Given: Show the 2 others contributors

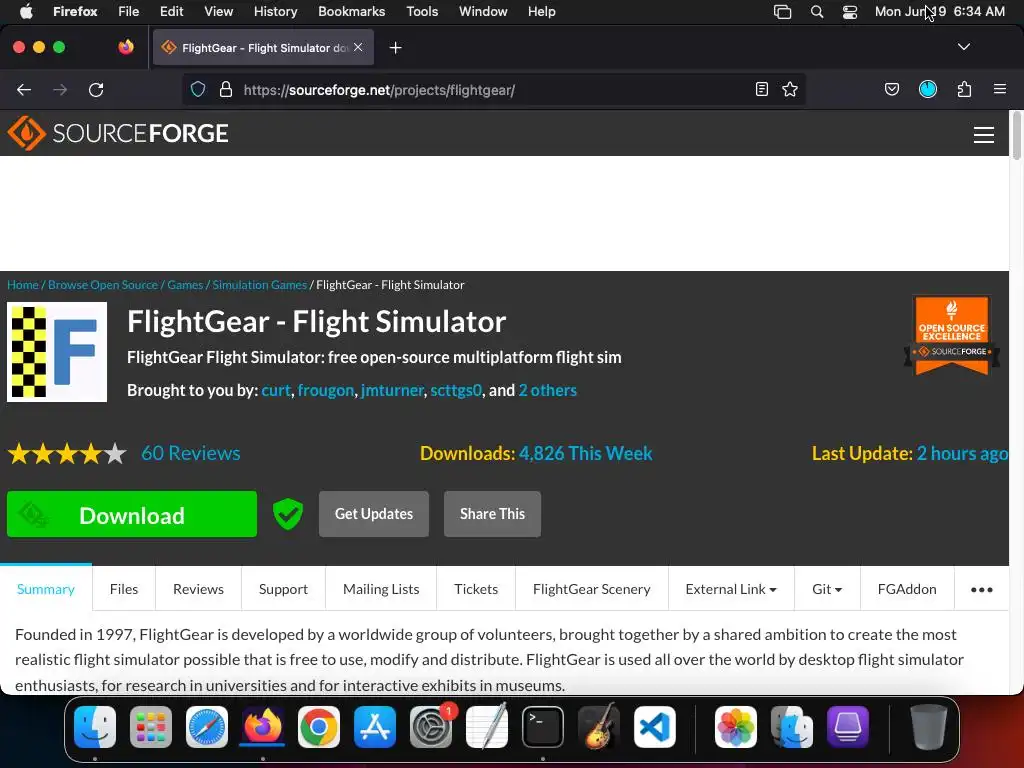Looking at the screenshot, I should click(x=547, y=390).
